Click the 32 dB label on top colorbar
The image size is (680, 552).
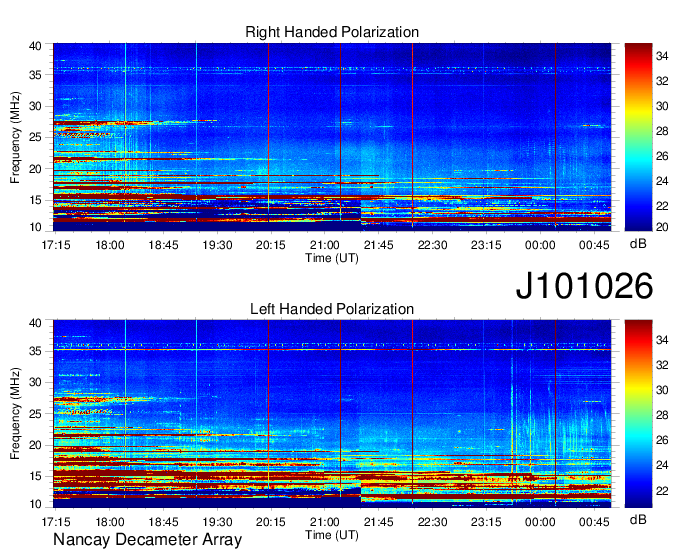coord(662,81)
